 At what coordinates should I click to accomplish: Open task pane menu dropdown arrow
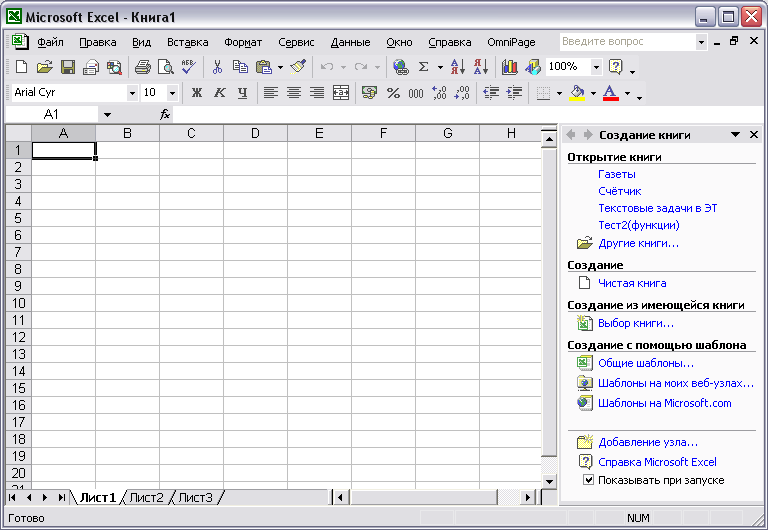pos(735,135)
